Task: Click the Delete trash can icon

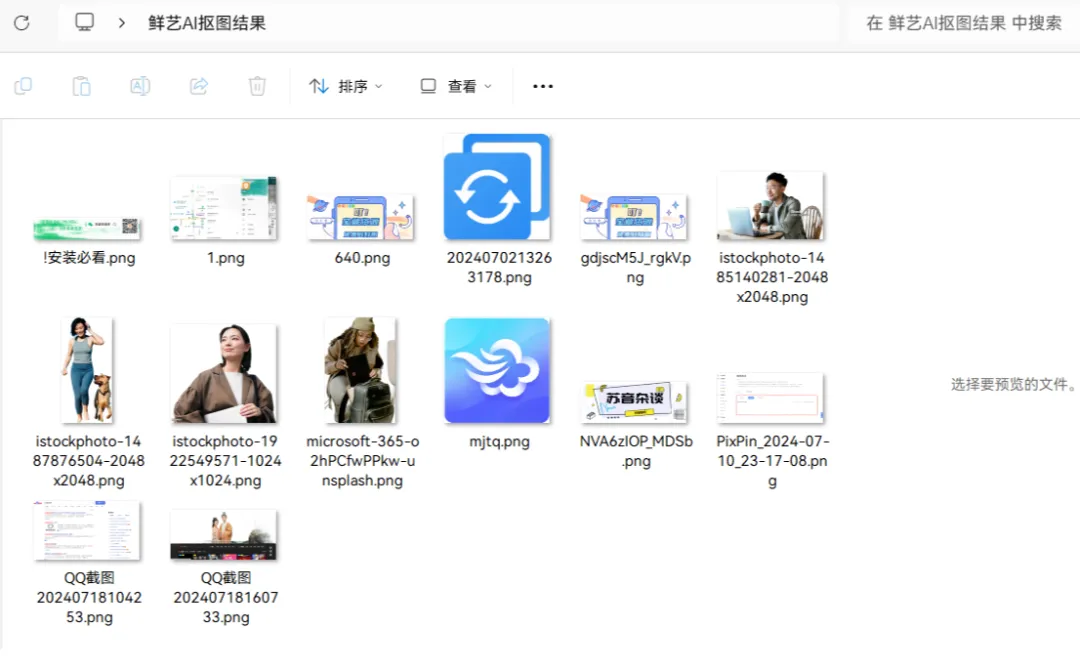Action: 257,86
